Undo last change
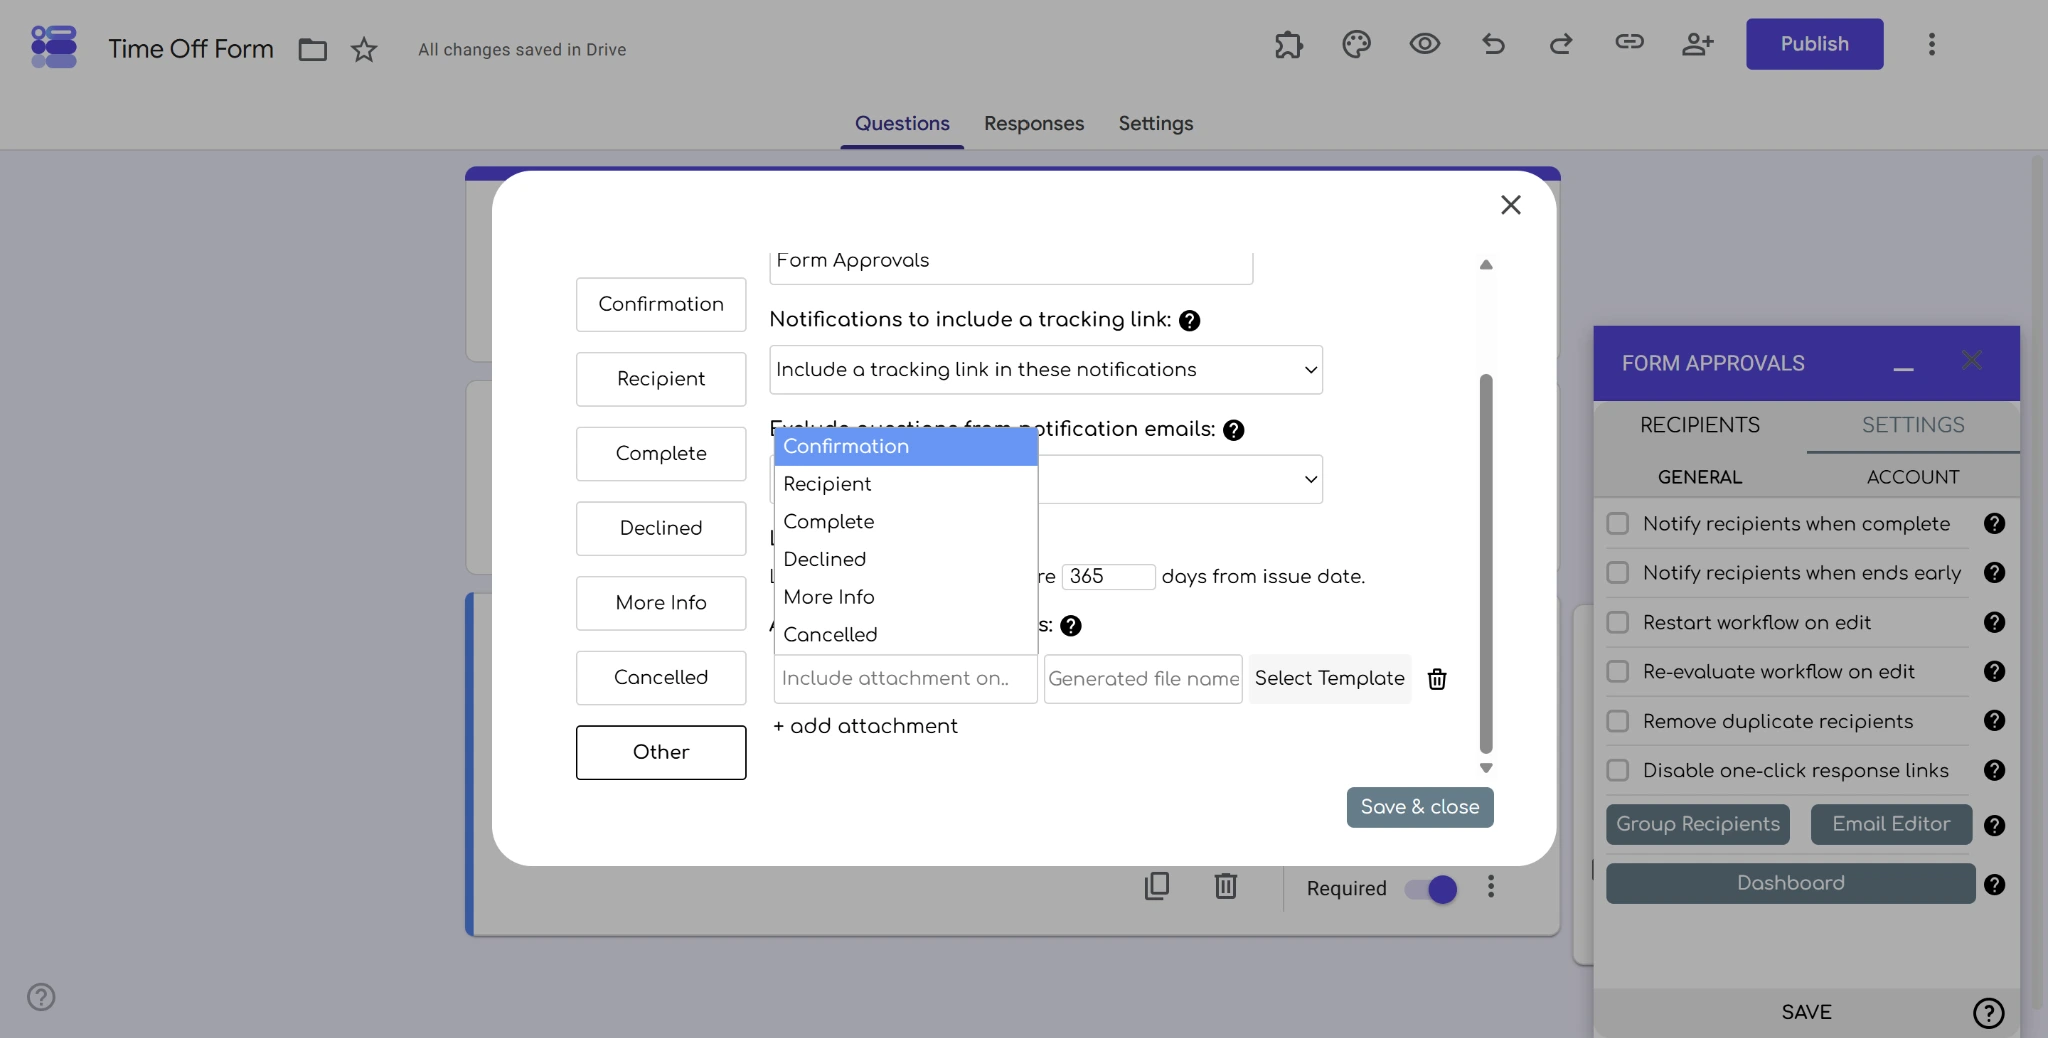 1493,44
